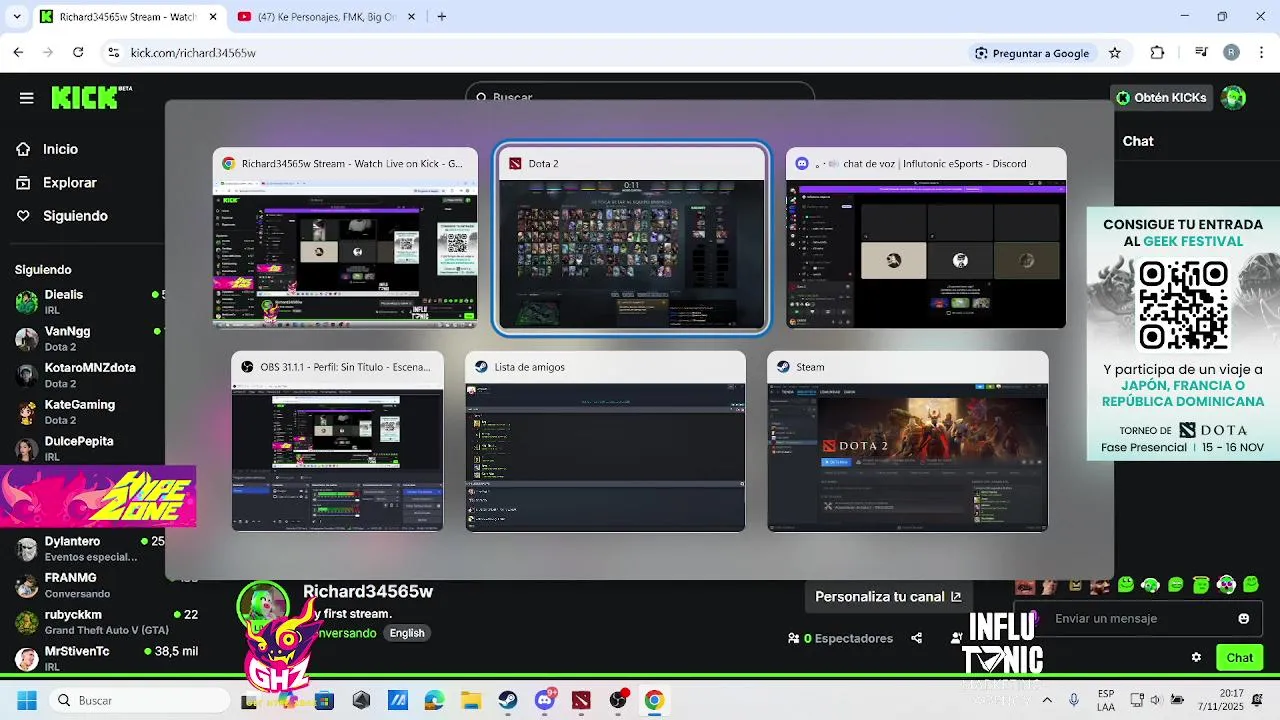
Task: Click the Richard34565w channel name
Action: click(368, 592)
